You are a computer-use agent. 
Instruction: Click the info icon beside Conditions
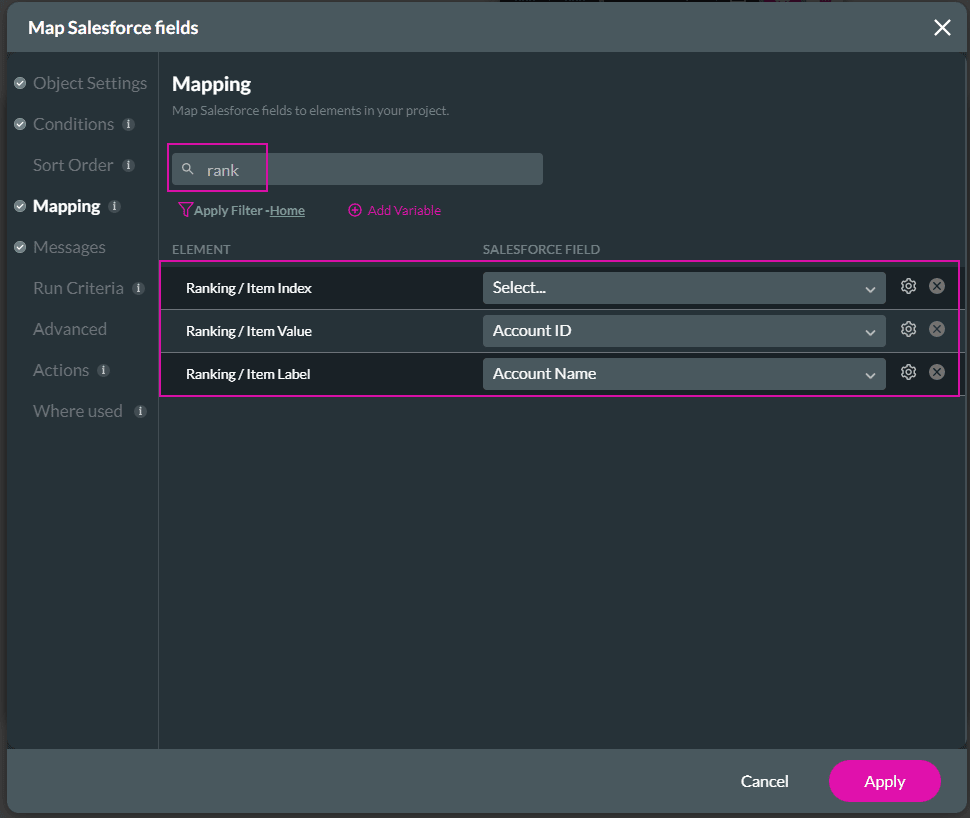pyautogui.click(x=128, y=125)
